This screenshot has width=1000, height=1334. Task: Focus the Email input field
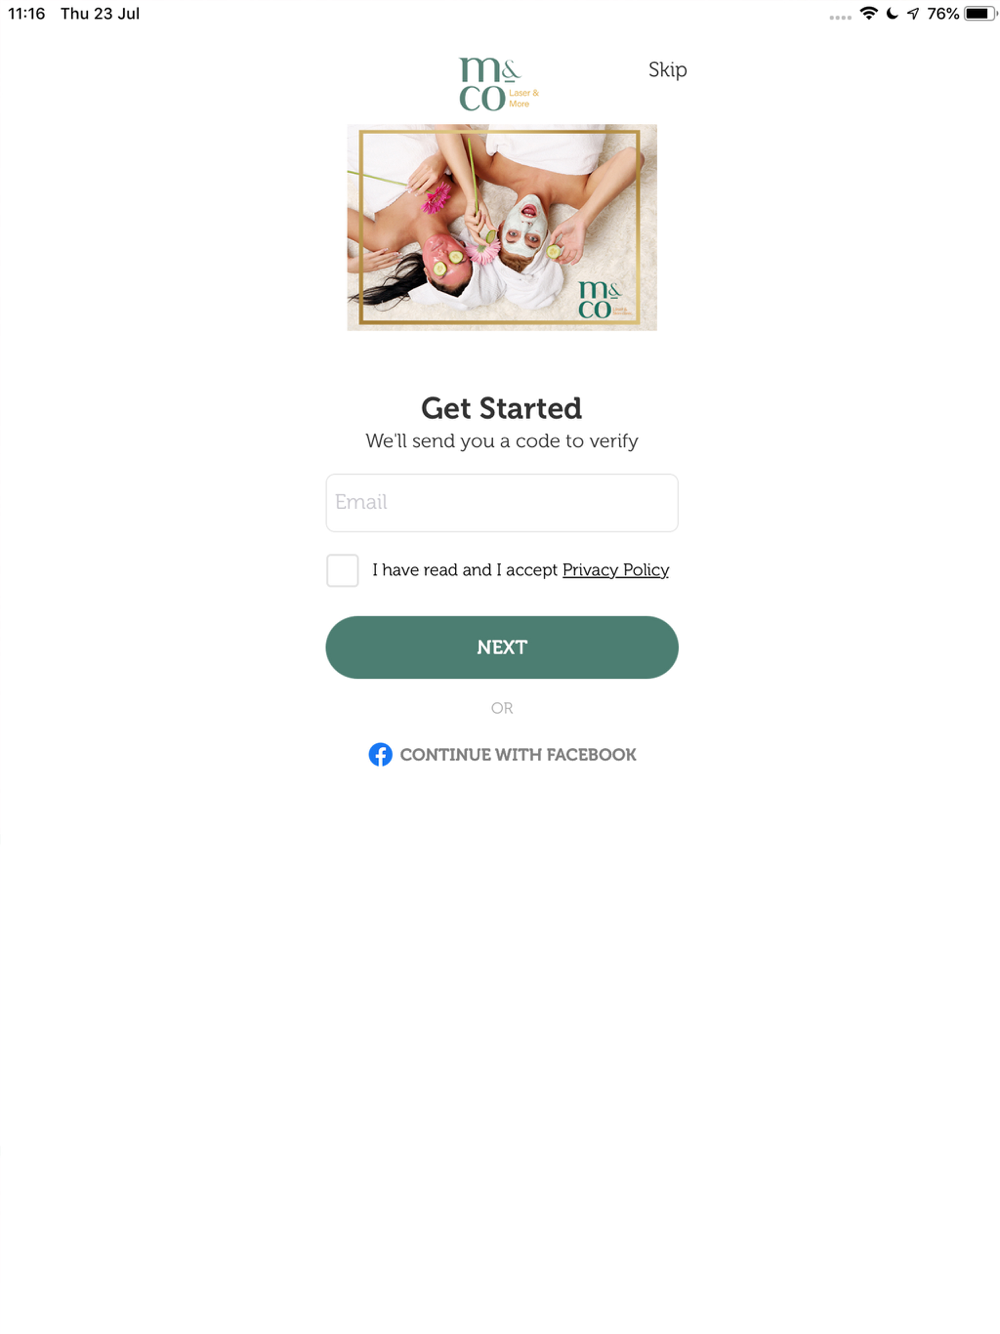click(x=502, y=503)
